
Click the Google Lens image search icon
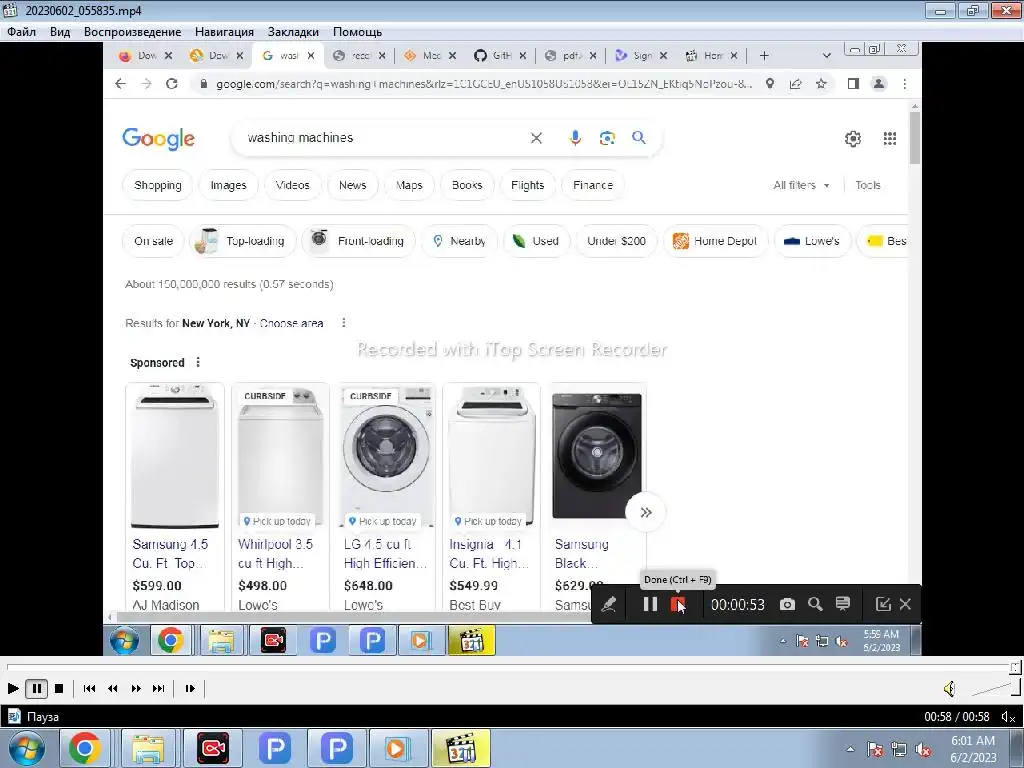coord(607,138)
